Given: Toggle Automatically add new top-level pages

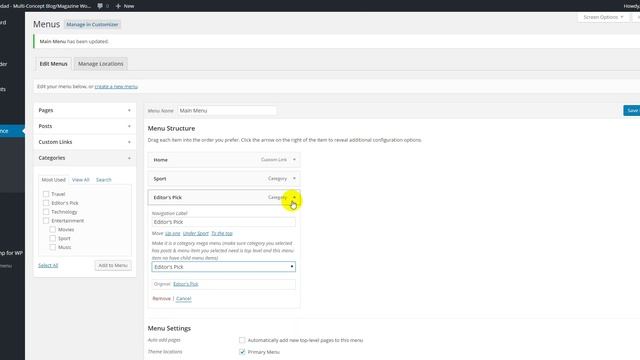Looking at the screenshot, I should coord(242,340).
